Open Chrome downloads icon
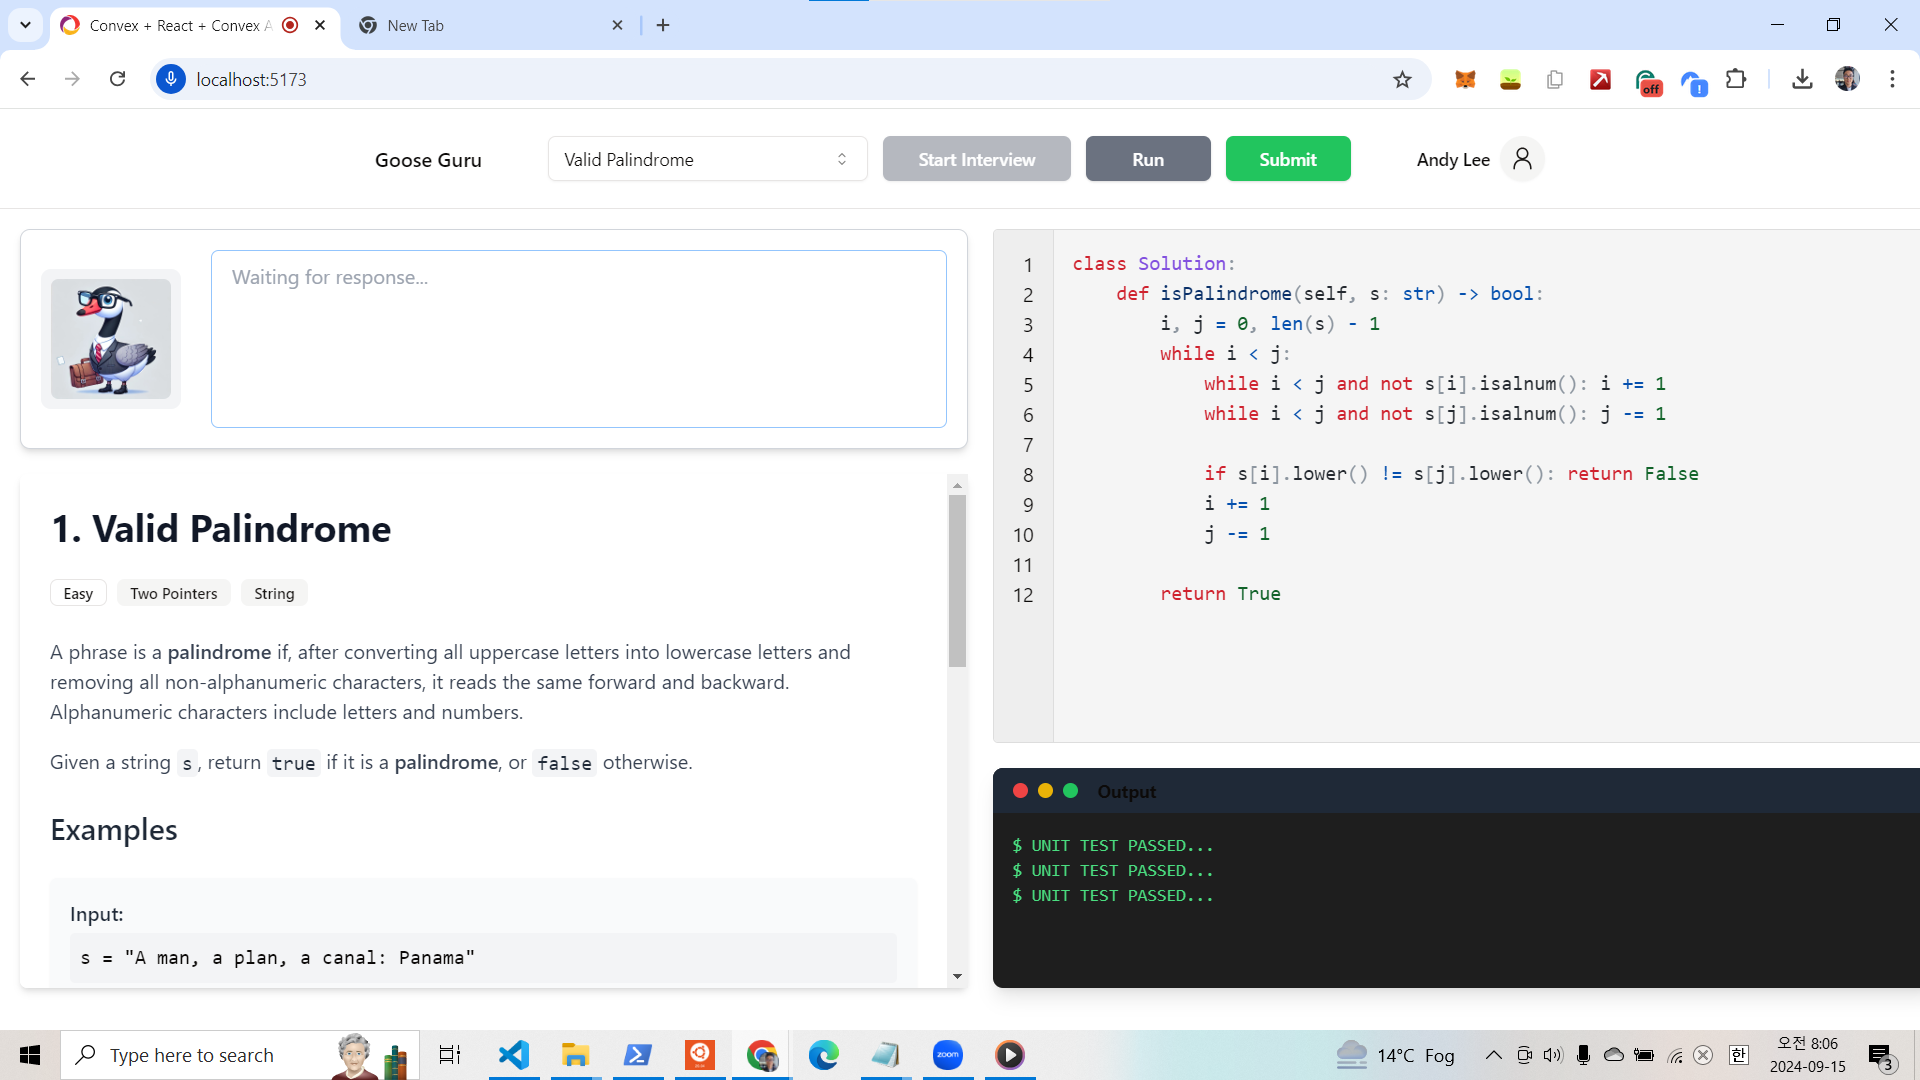 tap(1802, 79)
